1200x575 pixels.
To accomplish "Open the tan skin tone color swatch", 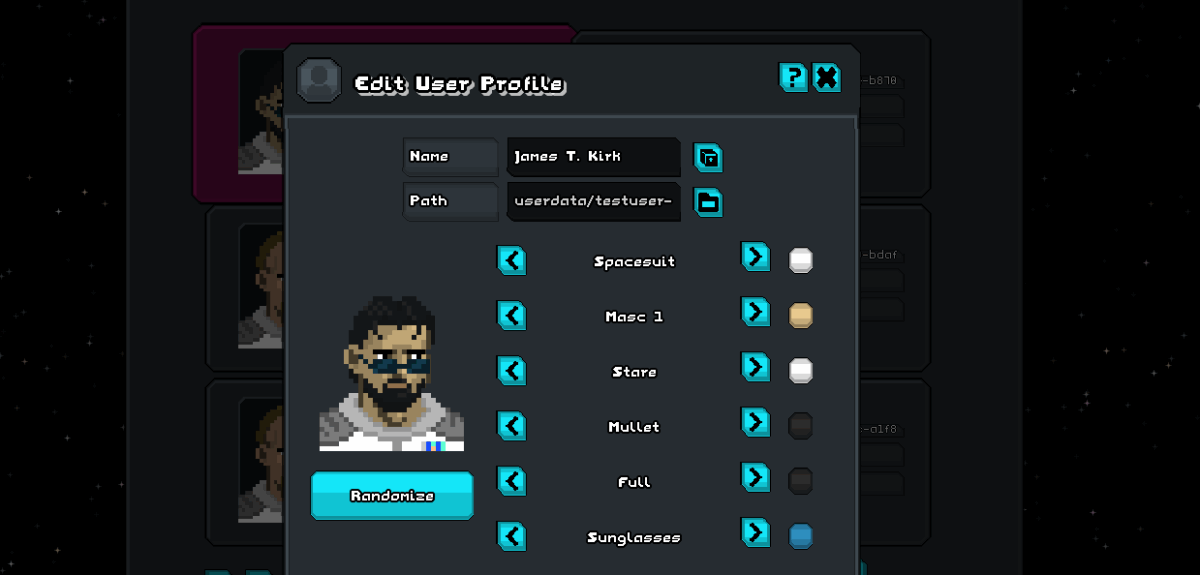I will pyautogui.click(x=801, y=316).
